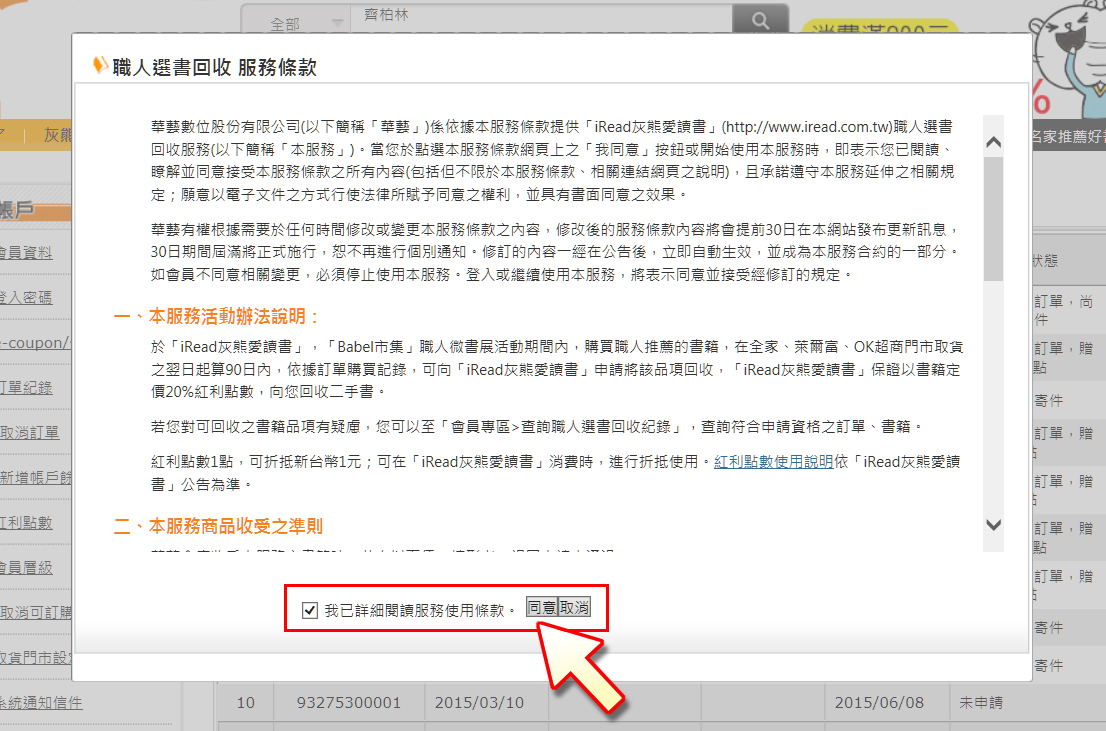Open 系統通知信件 in the background sidebar

[x=41, y=703]
